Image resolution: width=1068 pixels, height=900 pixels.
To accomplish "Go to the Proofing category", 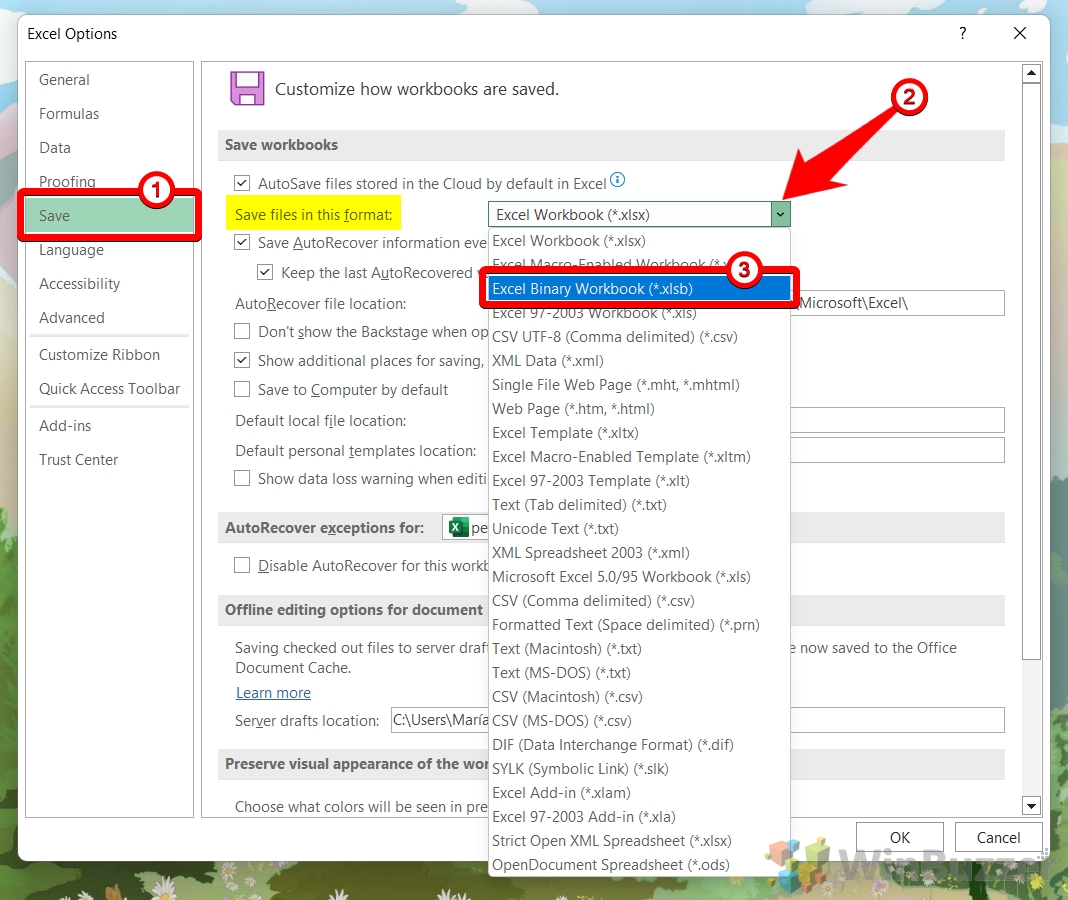I will (109, 181).
